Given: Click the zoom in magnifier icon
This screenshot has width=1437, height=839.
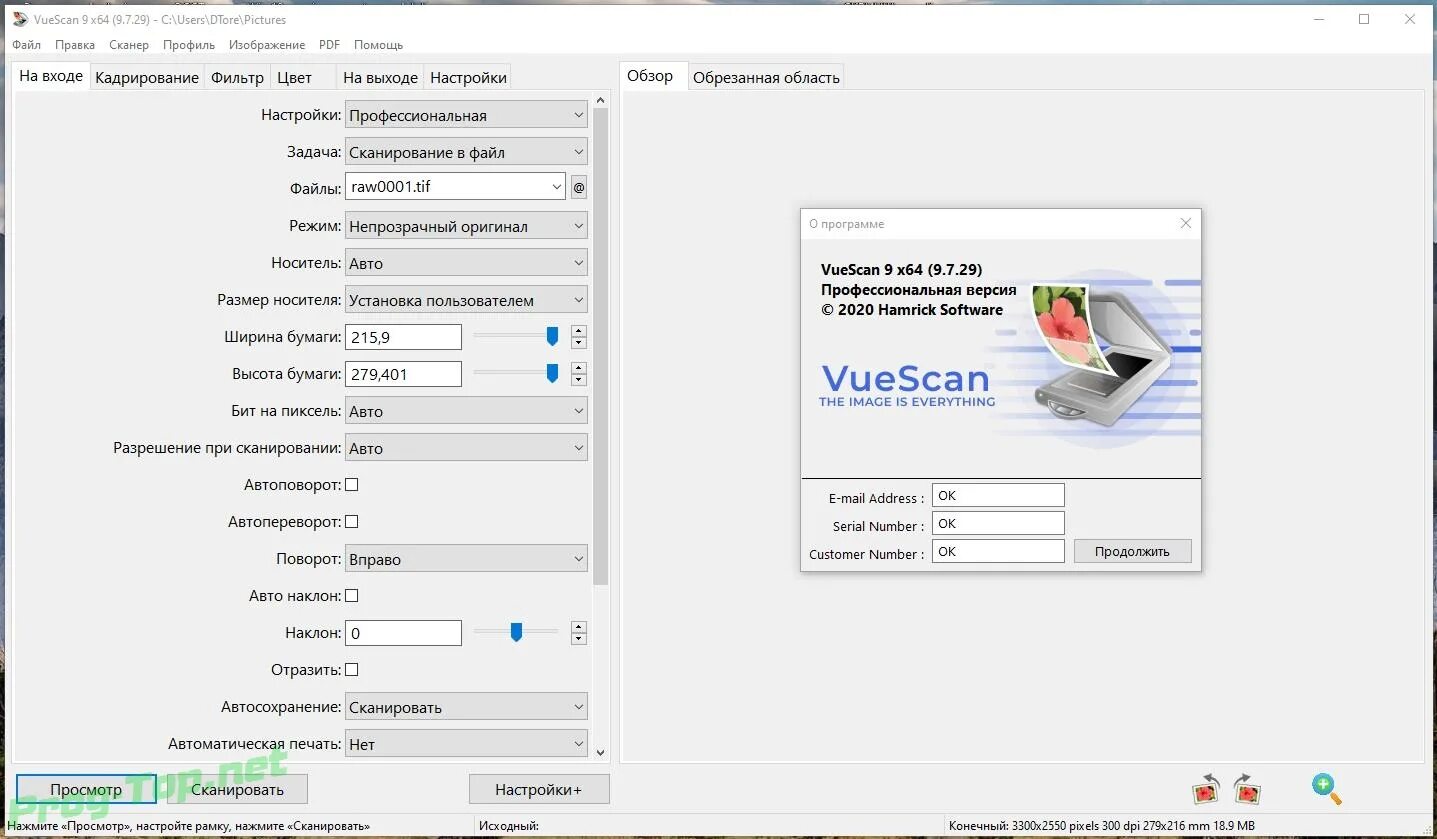Looking at the screenshot, I should pos(1327,788).
